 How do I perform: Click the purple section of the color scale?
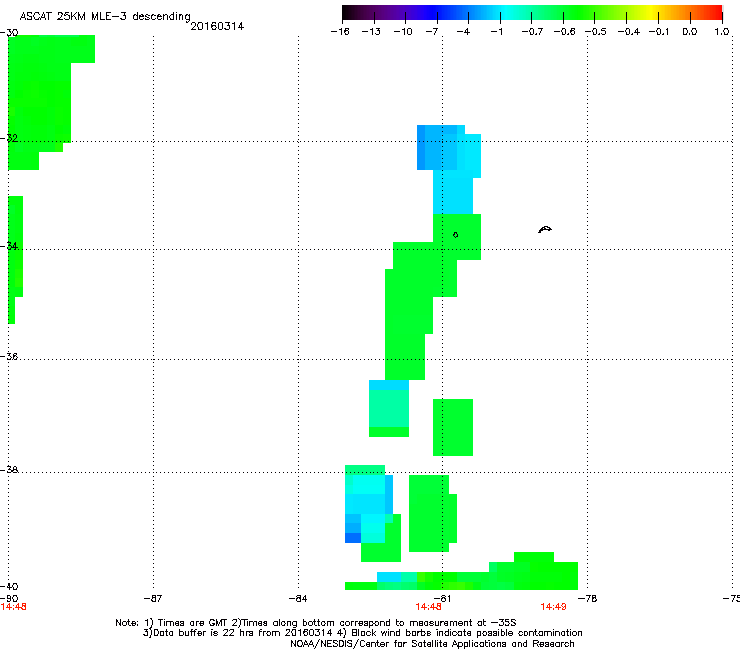coord(396,13)
